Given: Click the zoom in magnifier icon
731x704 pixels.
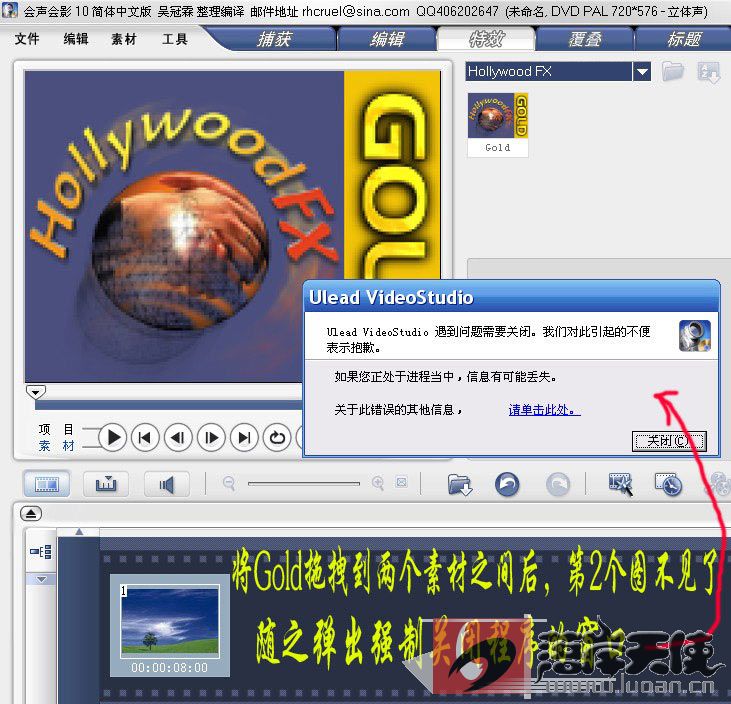Looking at the screenshot, I should (378, 483).
